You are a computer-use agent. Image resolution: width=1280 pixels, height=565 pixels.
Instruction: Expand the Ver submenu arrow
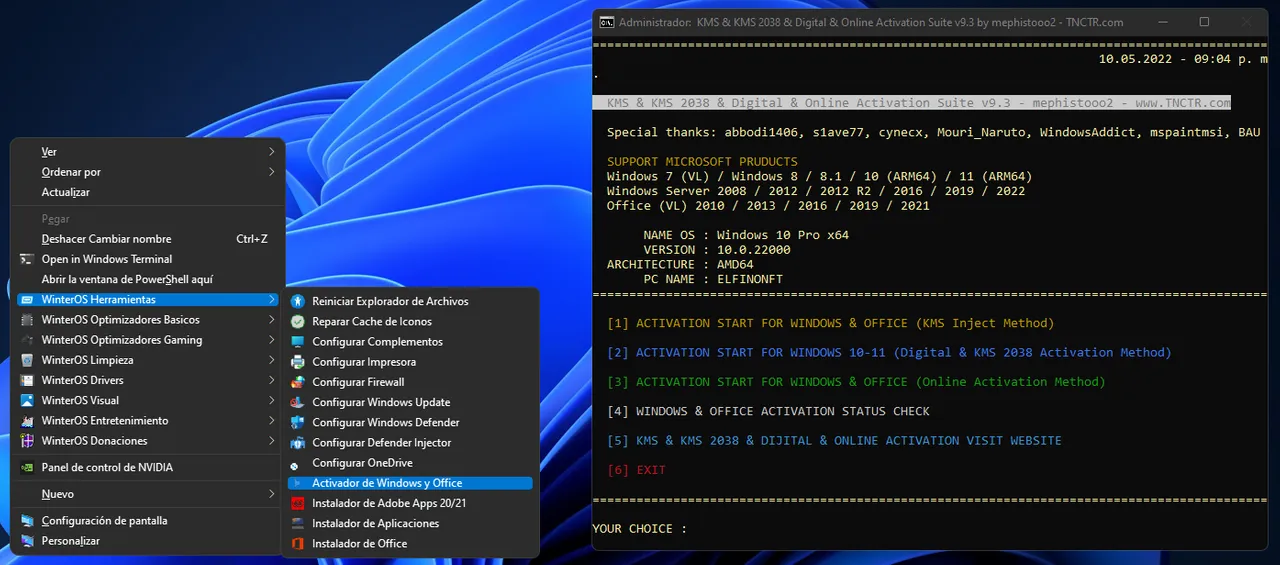271,152
